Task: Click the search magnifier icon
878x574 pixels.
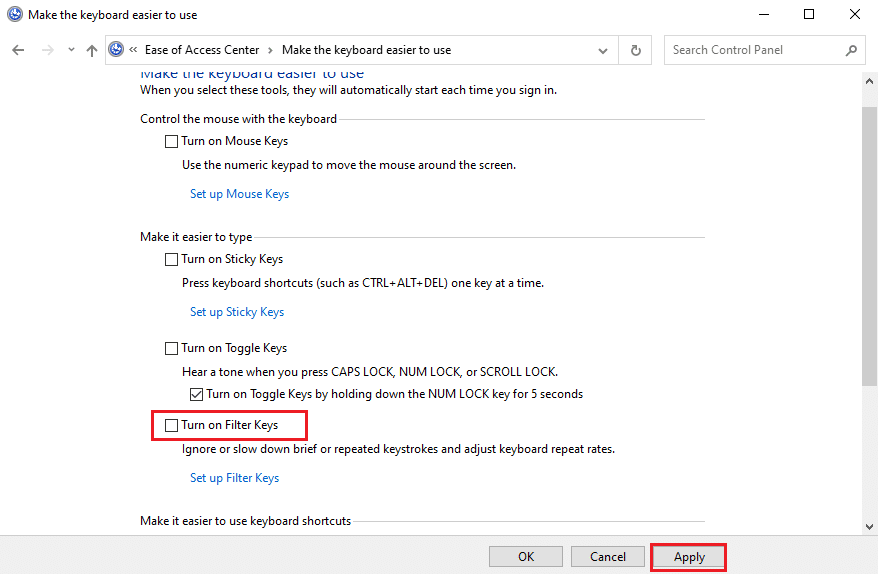Action: tap(851, 50)
